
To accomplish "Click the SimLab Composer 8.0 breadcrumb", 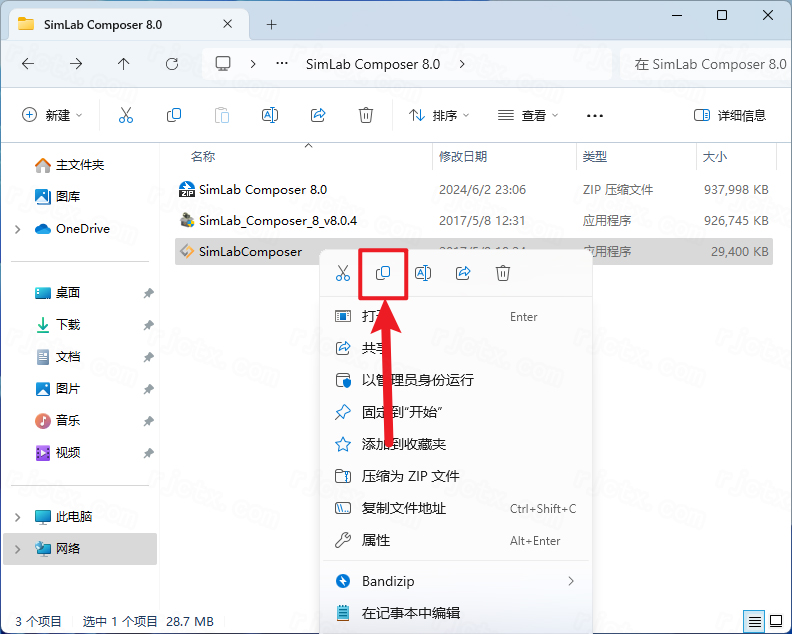I will click(x=373, y=64).
